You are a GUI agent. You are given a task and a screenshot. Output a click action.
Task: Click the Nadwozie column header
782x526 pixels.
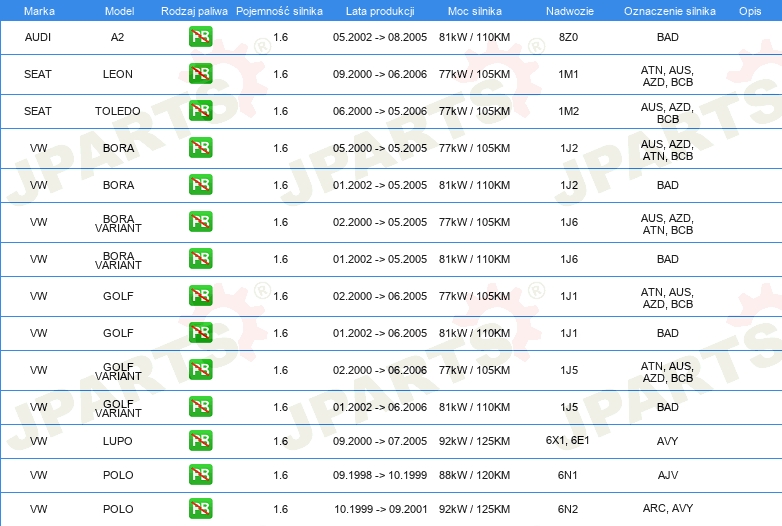[570, 11]
